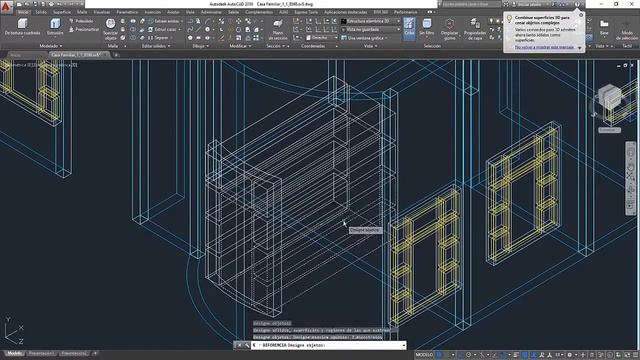Click the ViewCube in the viewport
The image size is (640, 360).
[610, 98]
